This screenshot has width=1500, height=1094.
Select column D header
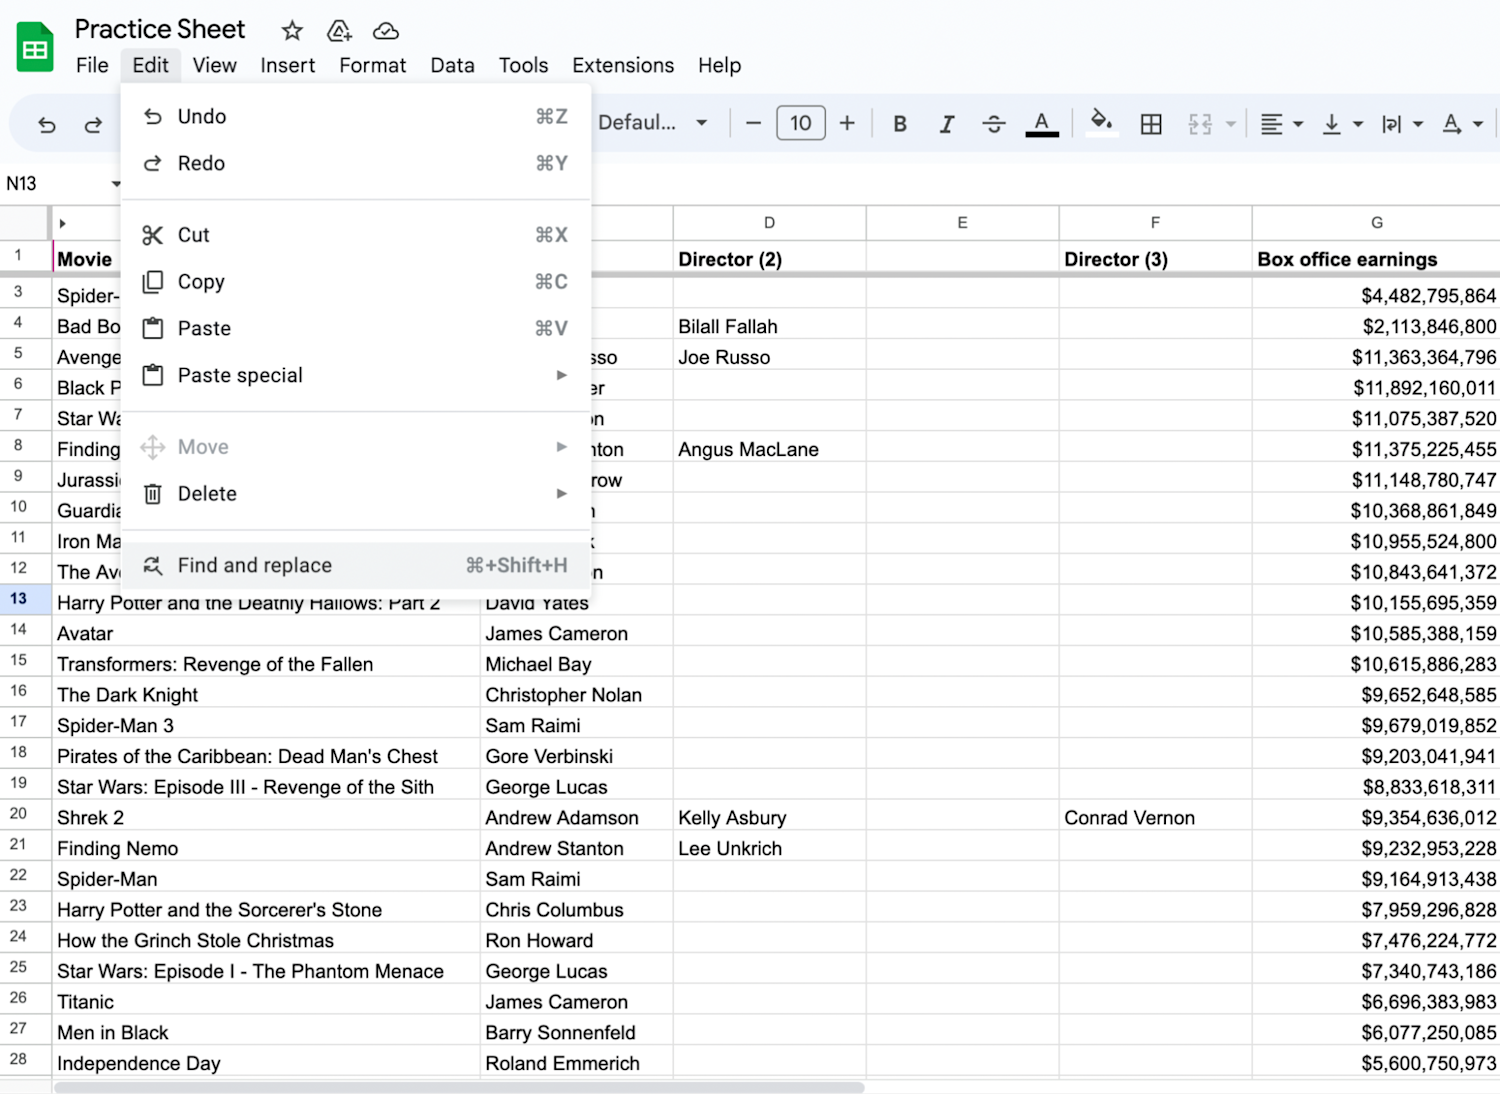[769, 223]
